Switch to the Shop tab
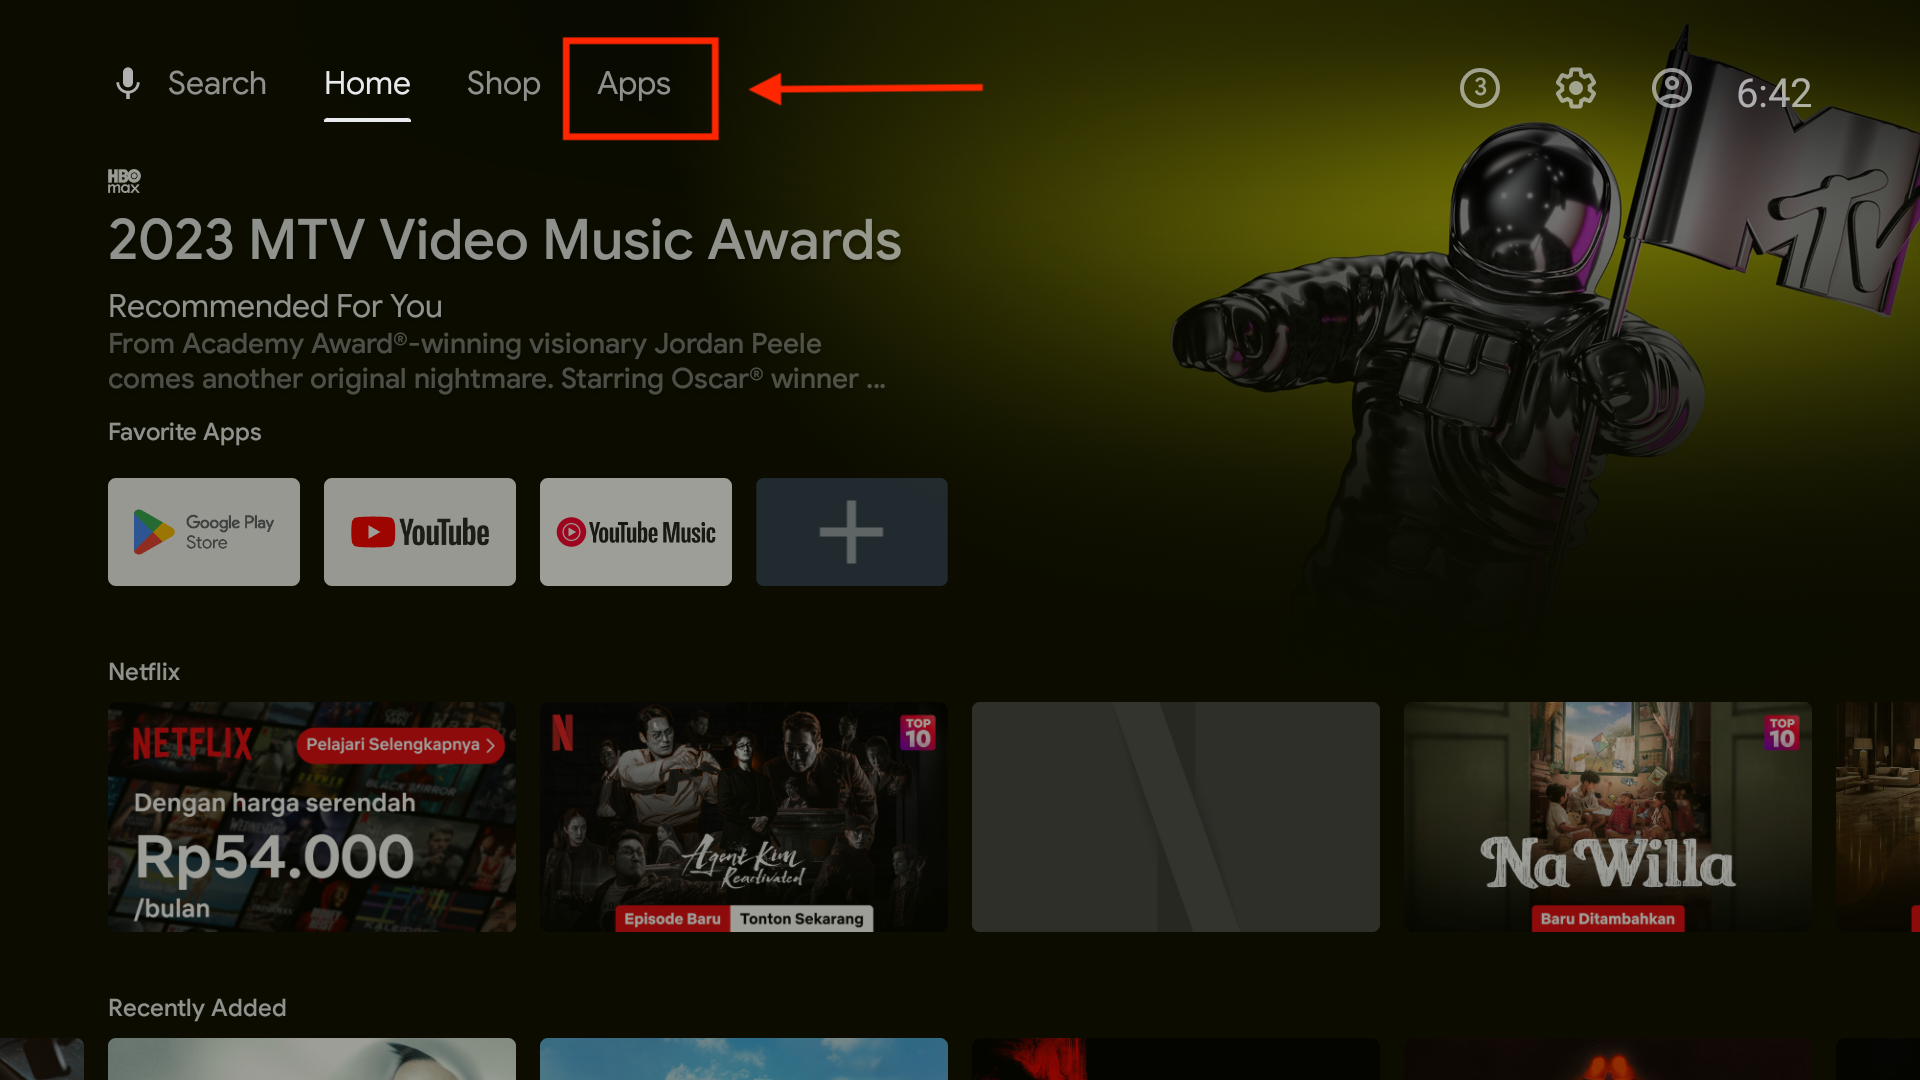The height and width of the screenshot is (1080, 1920). 503,83
